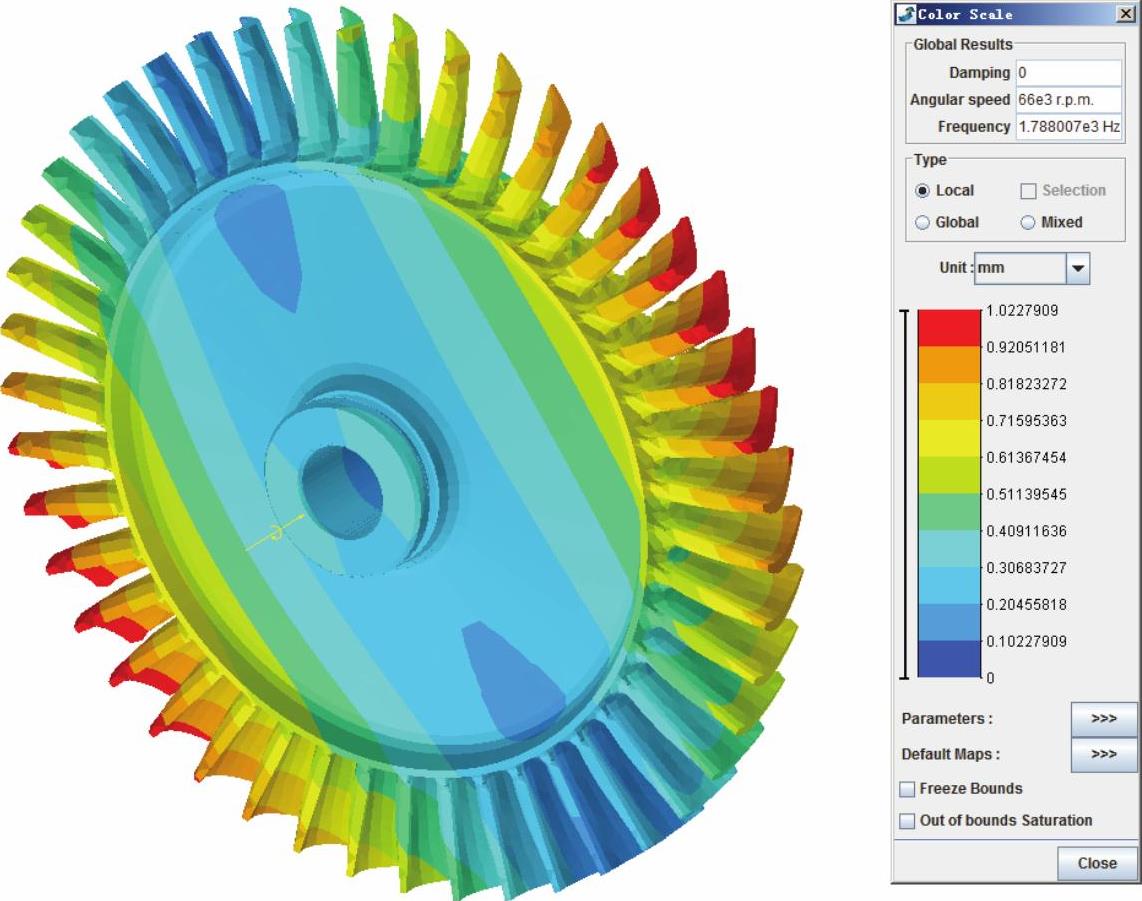Choose the Mixed type radio button
The width and height of the screenshot is (1142, 901).
(x=1027, y=223)
